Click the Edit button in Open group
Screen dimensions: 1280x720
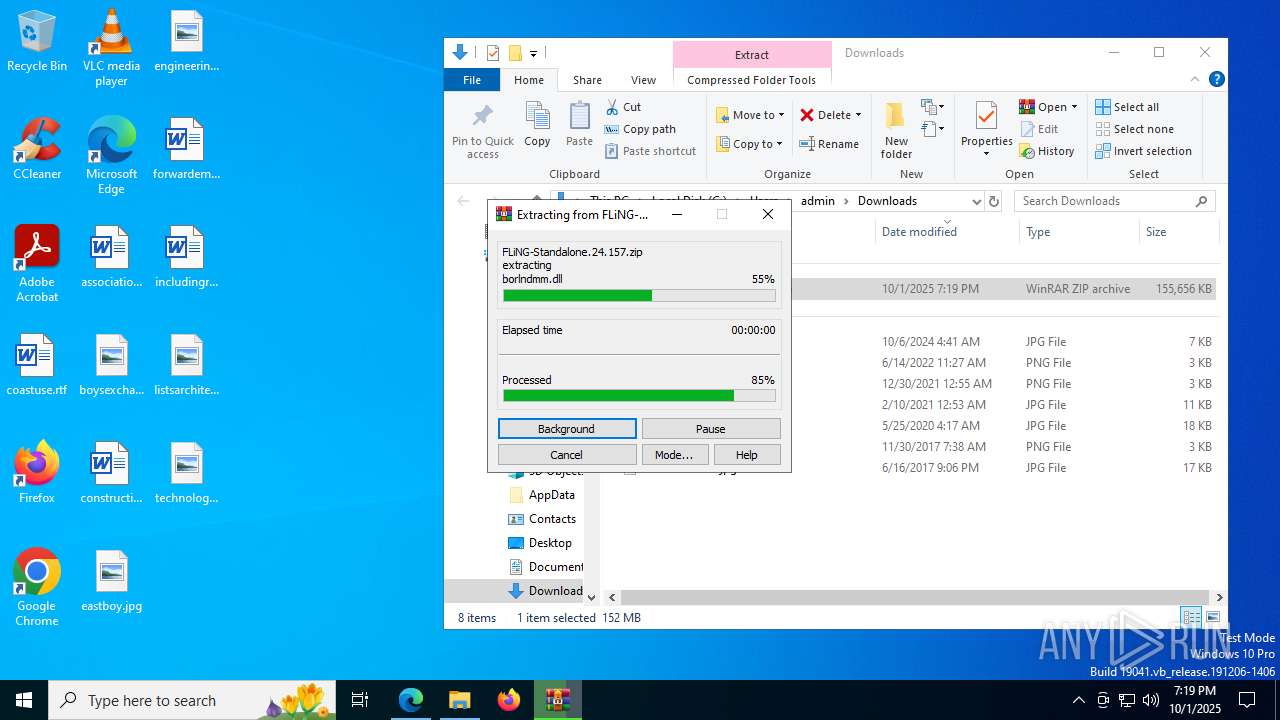1039,129
